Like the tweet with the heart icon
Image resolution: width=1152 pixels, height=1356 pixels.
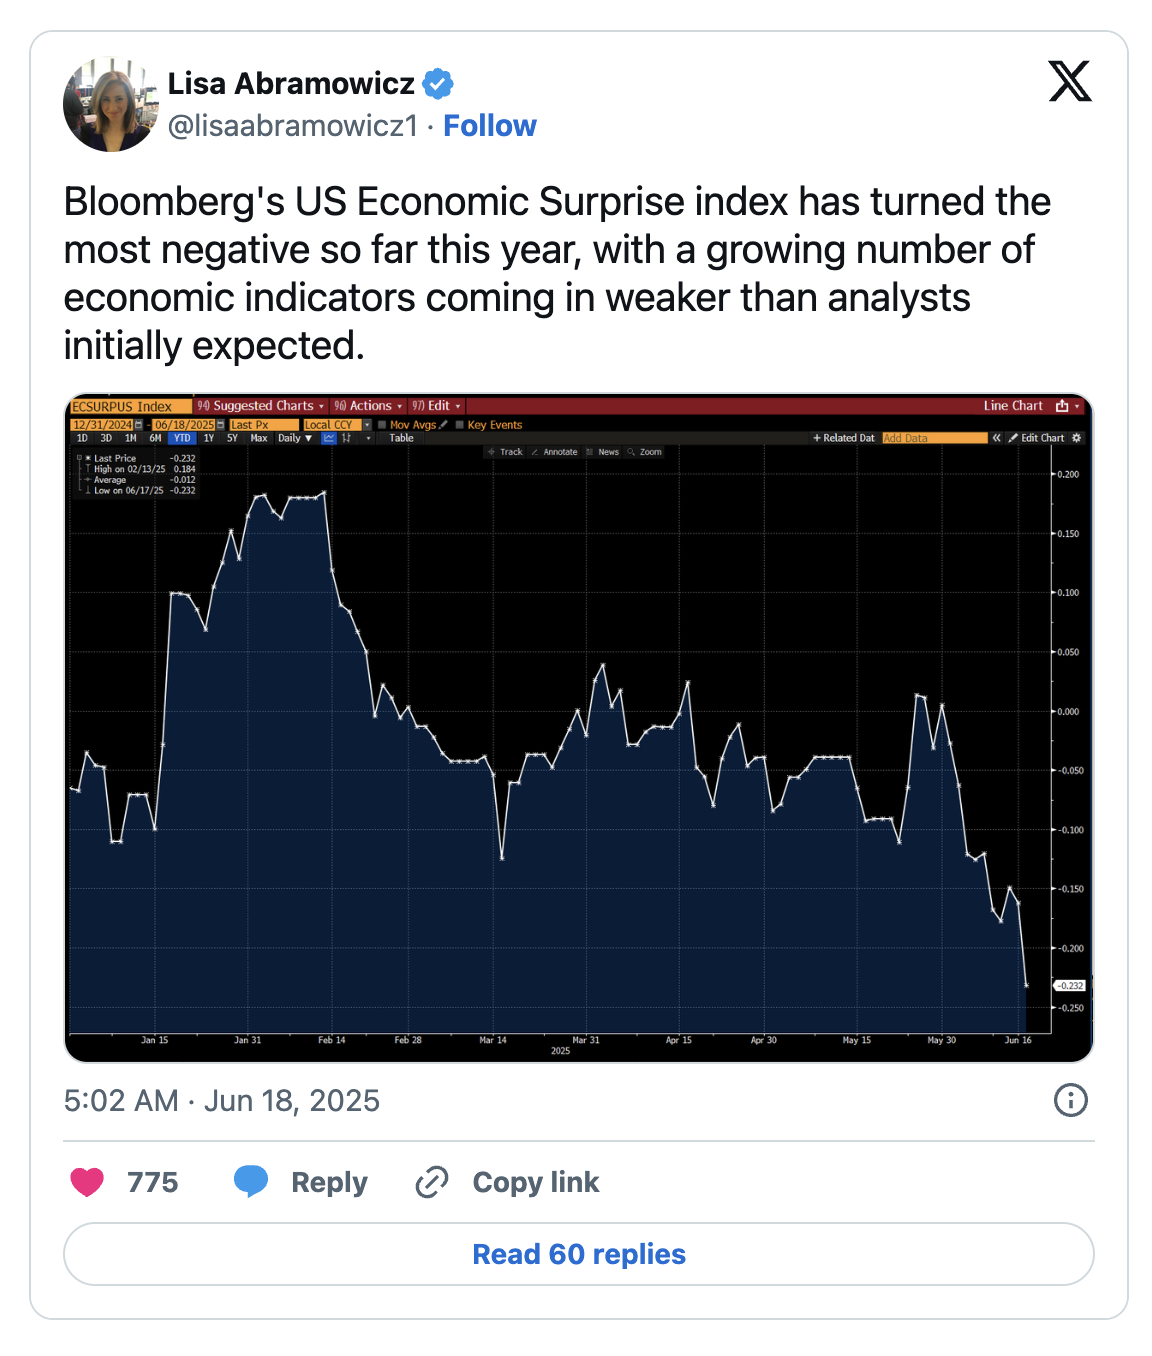(88, 1182)
